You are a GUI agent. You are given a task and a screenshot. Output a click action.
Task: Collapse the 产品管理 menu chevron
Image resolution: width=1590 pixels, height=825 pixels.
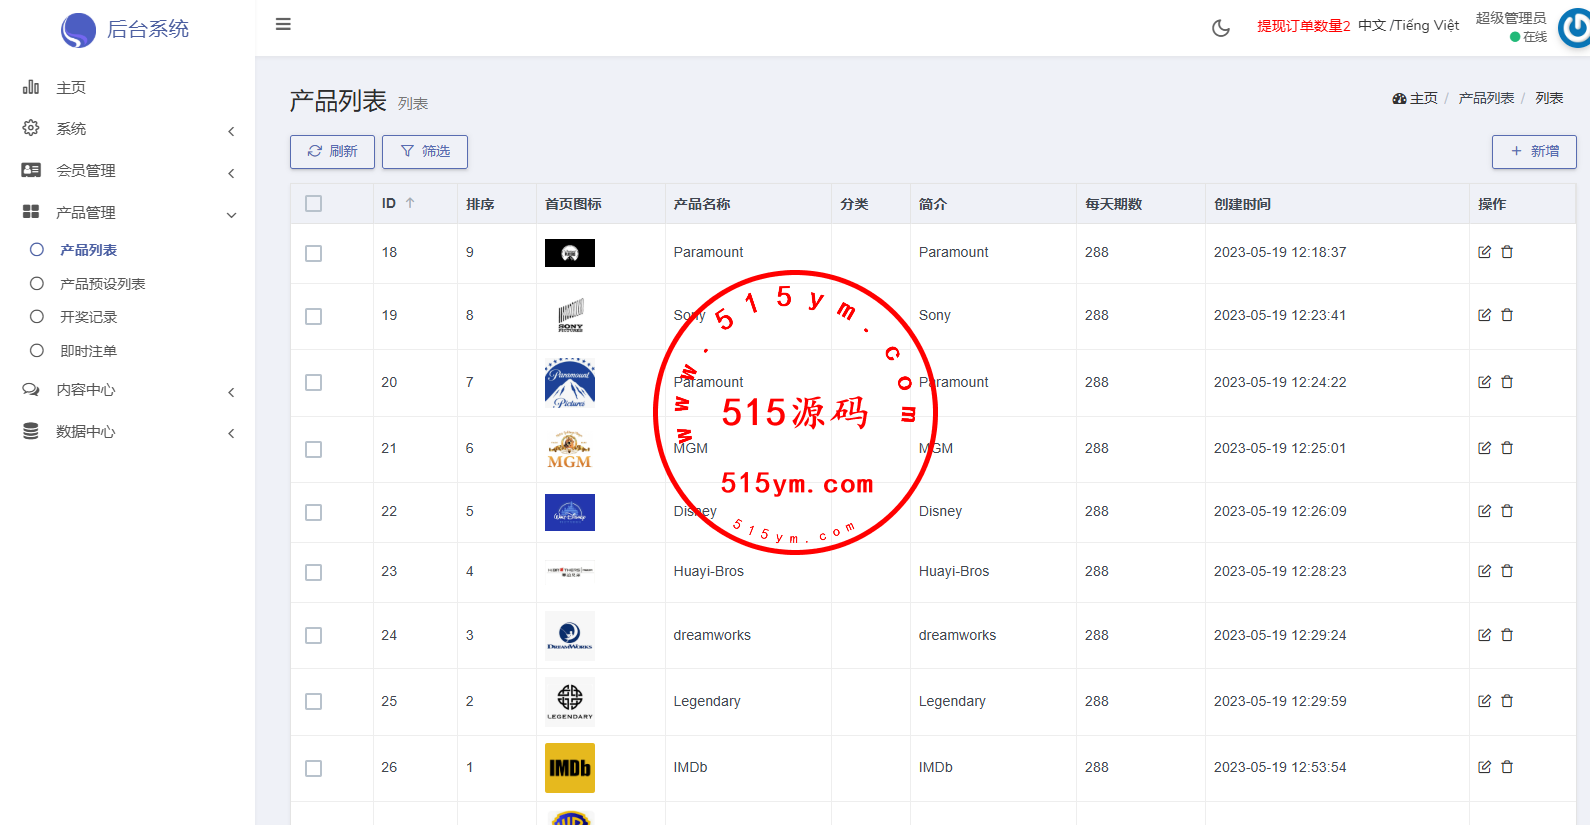[231, 215]
